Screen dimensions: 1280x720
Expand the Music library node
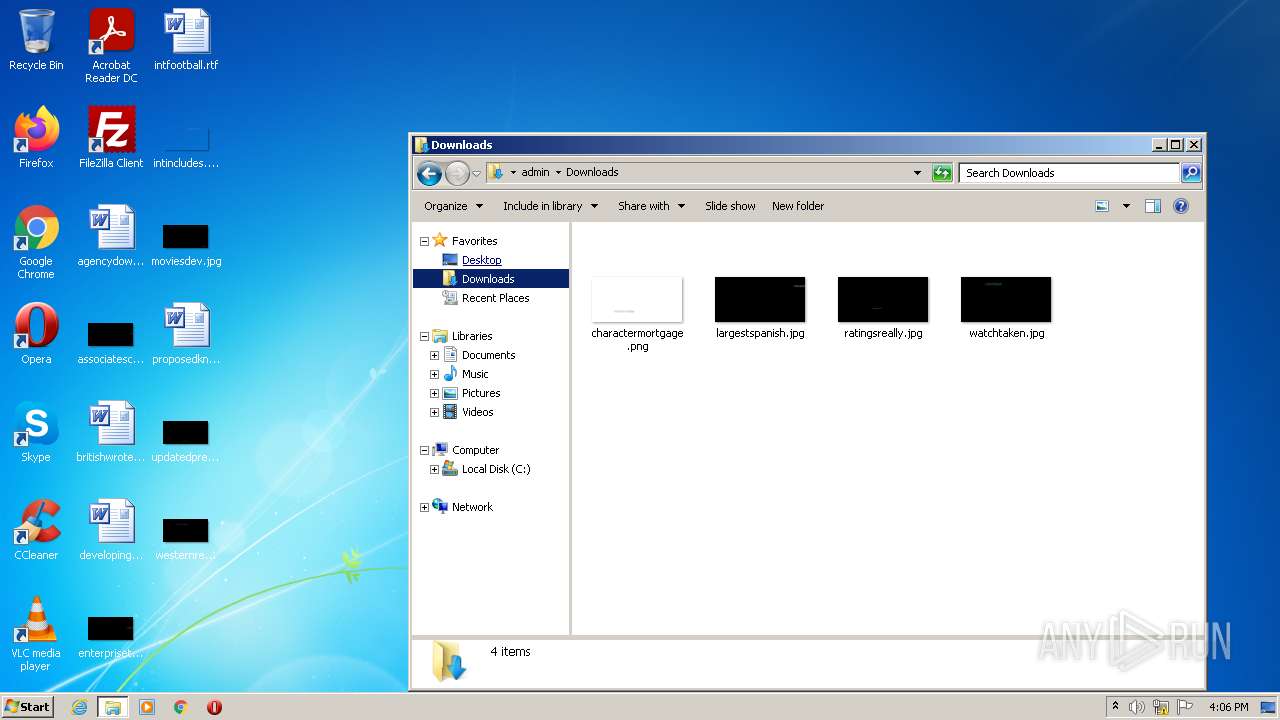(x=434, y=374)
